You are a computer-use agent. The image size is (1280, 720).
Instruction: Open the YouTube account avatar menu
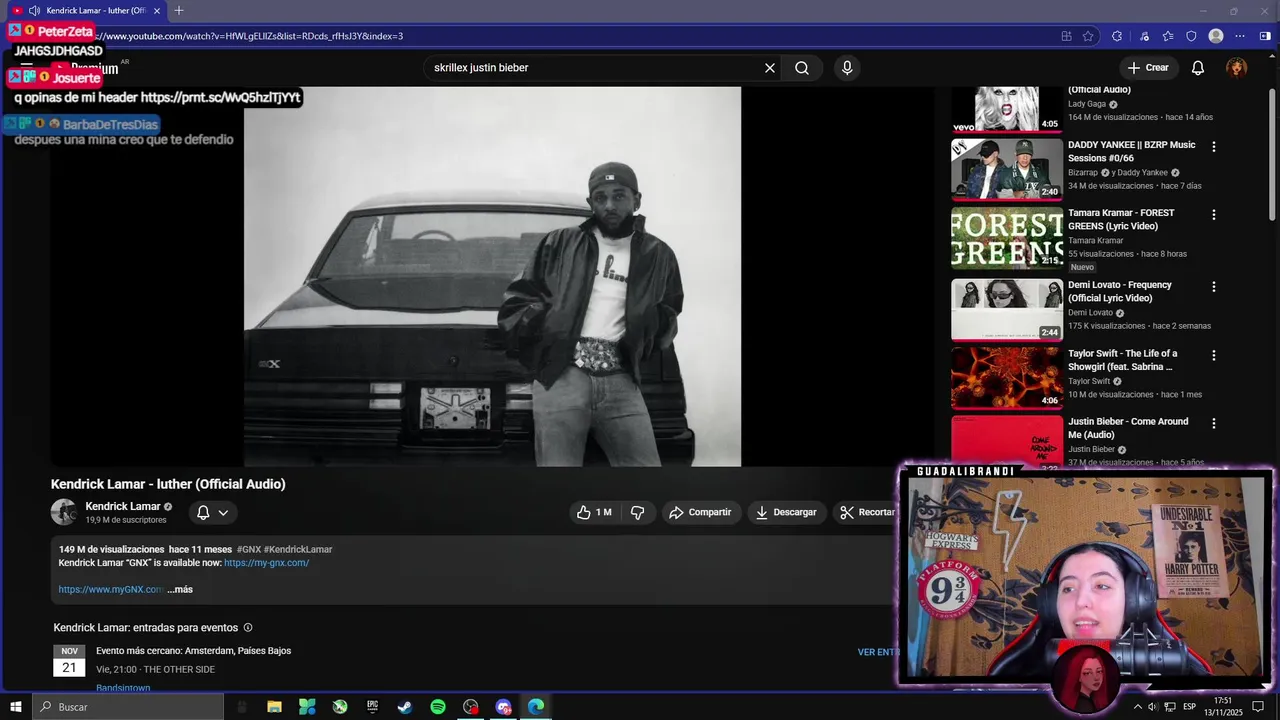[x=1237, y=68]
